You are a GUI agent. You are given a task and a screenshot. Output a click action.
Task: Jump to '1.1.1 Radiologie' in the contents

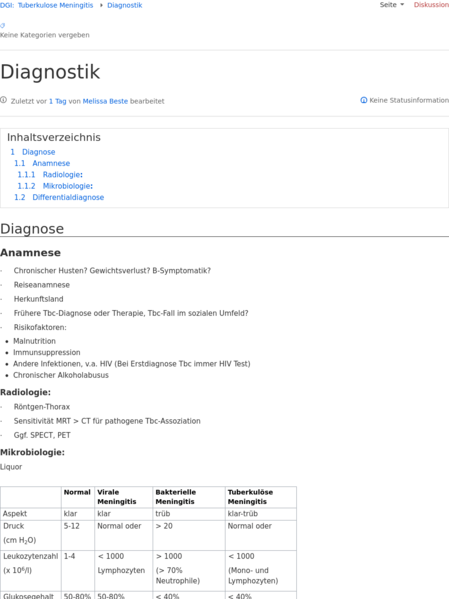pyautogui.click(x=50, y=175)
